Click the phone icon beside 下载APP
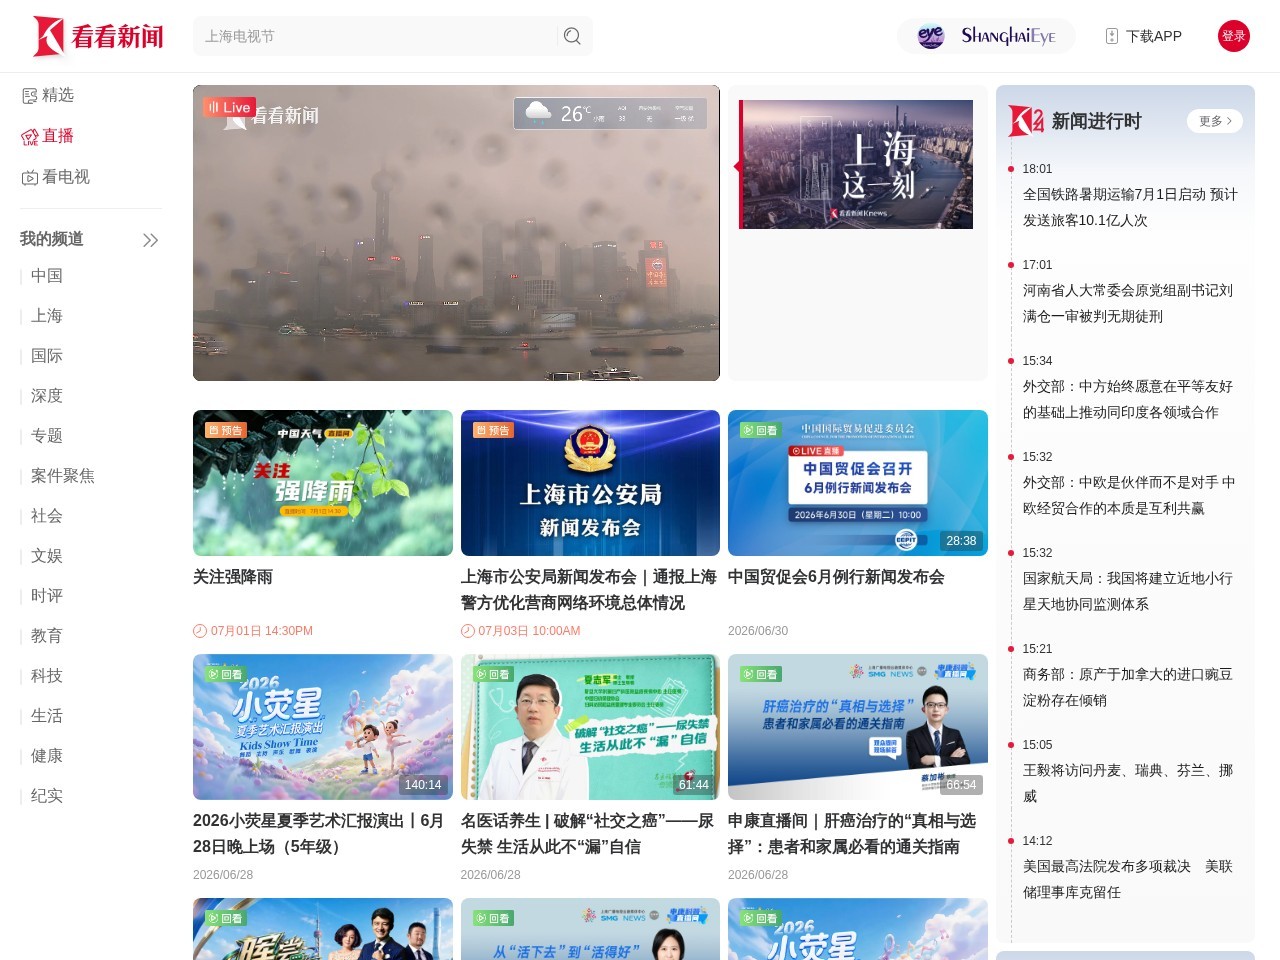Image resolution: width=1280 pixels, height=960 pixels. point(1111,36)
